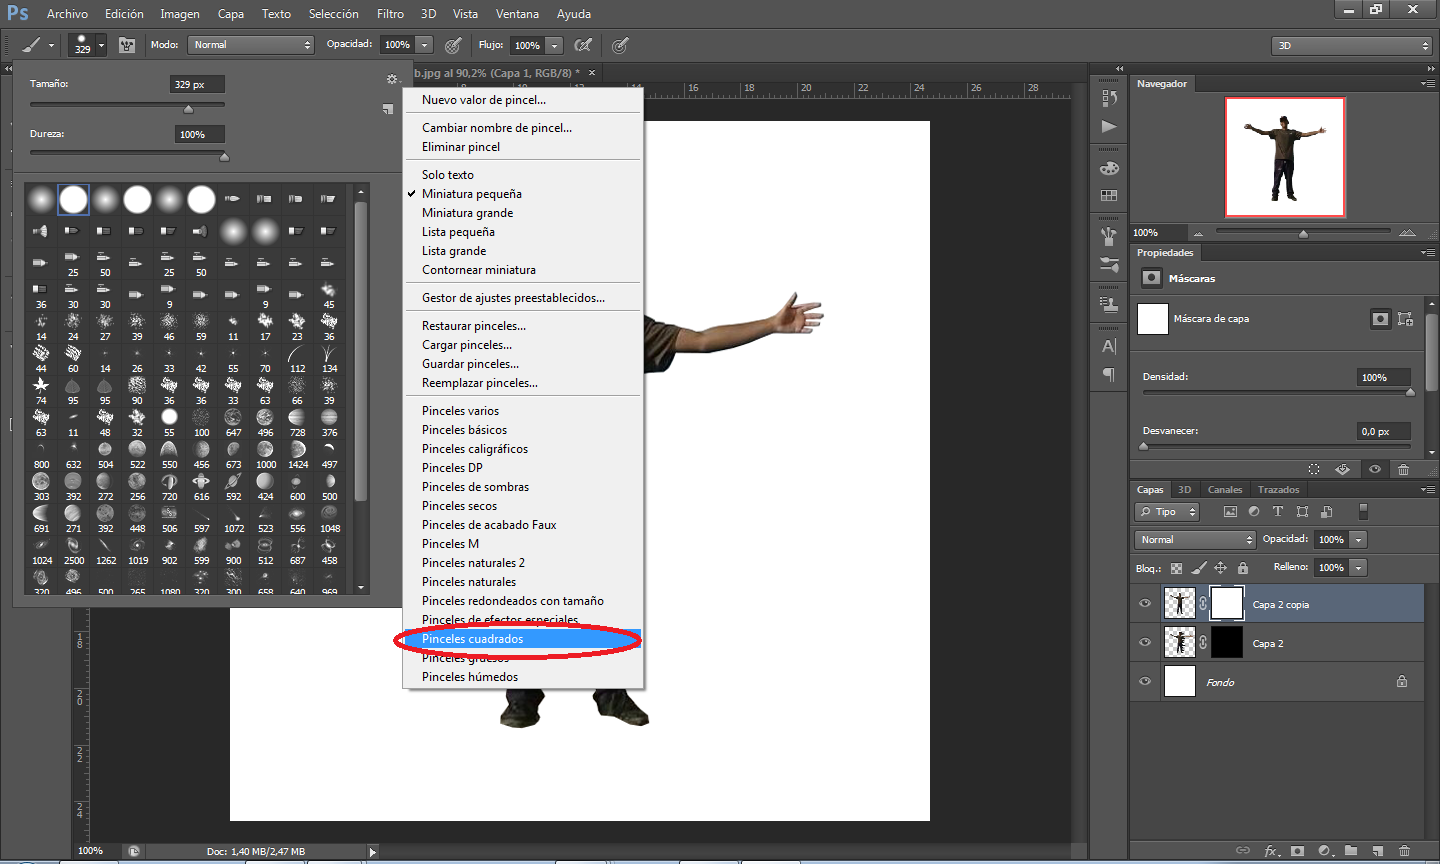Choose Pinceles cuadrados from the menu
This screenshot has width=1440, height=864.
(523, 639)
